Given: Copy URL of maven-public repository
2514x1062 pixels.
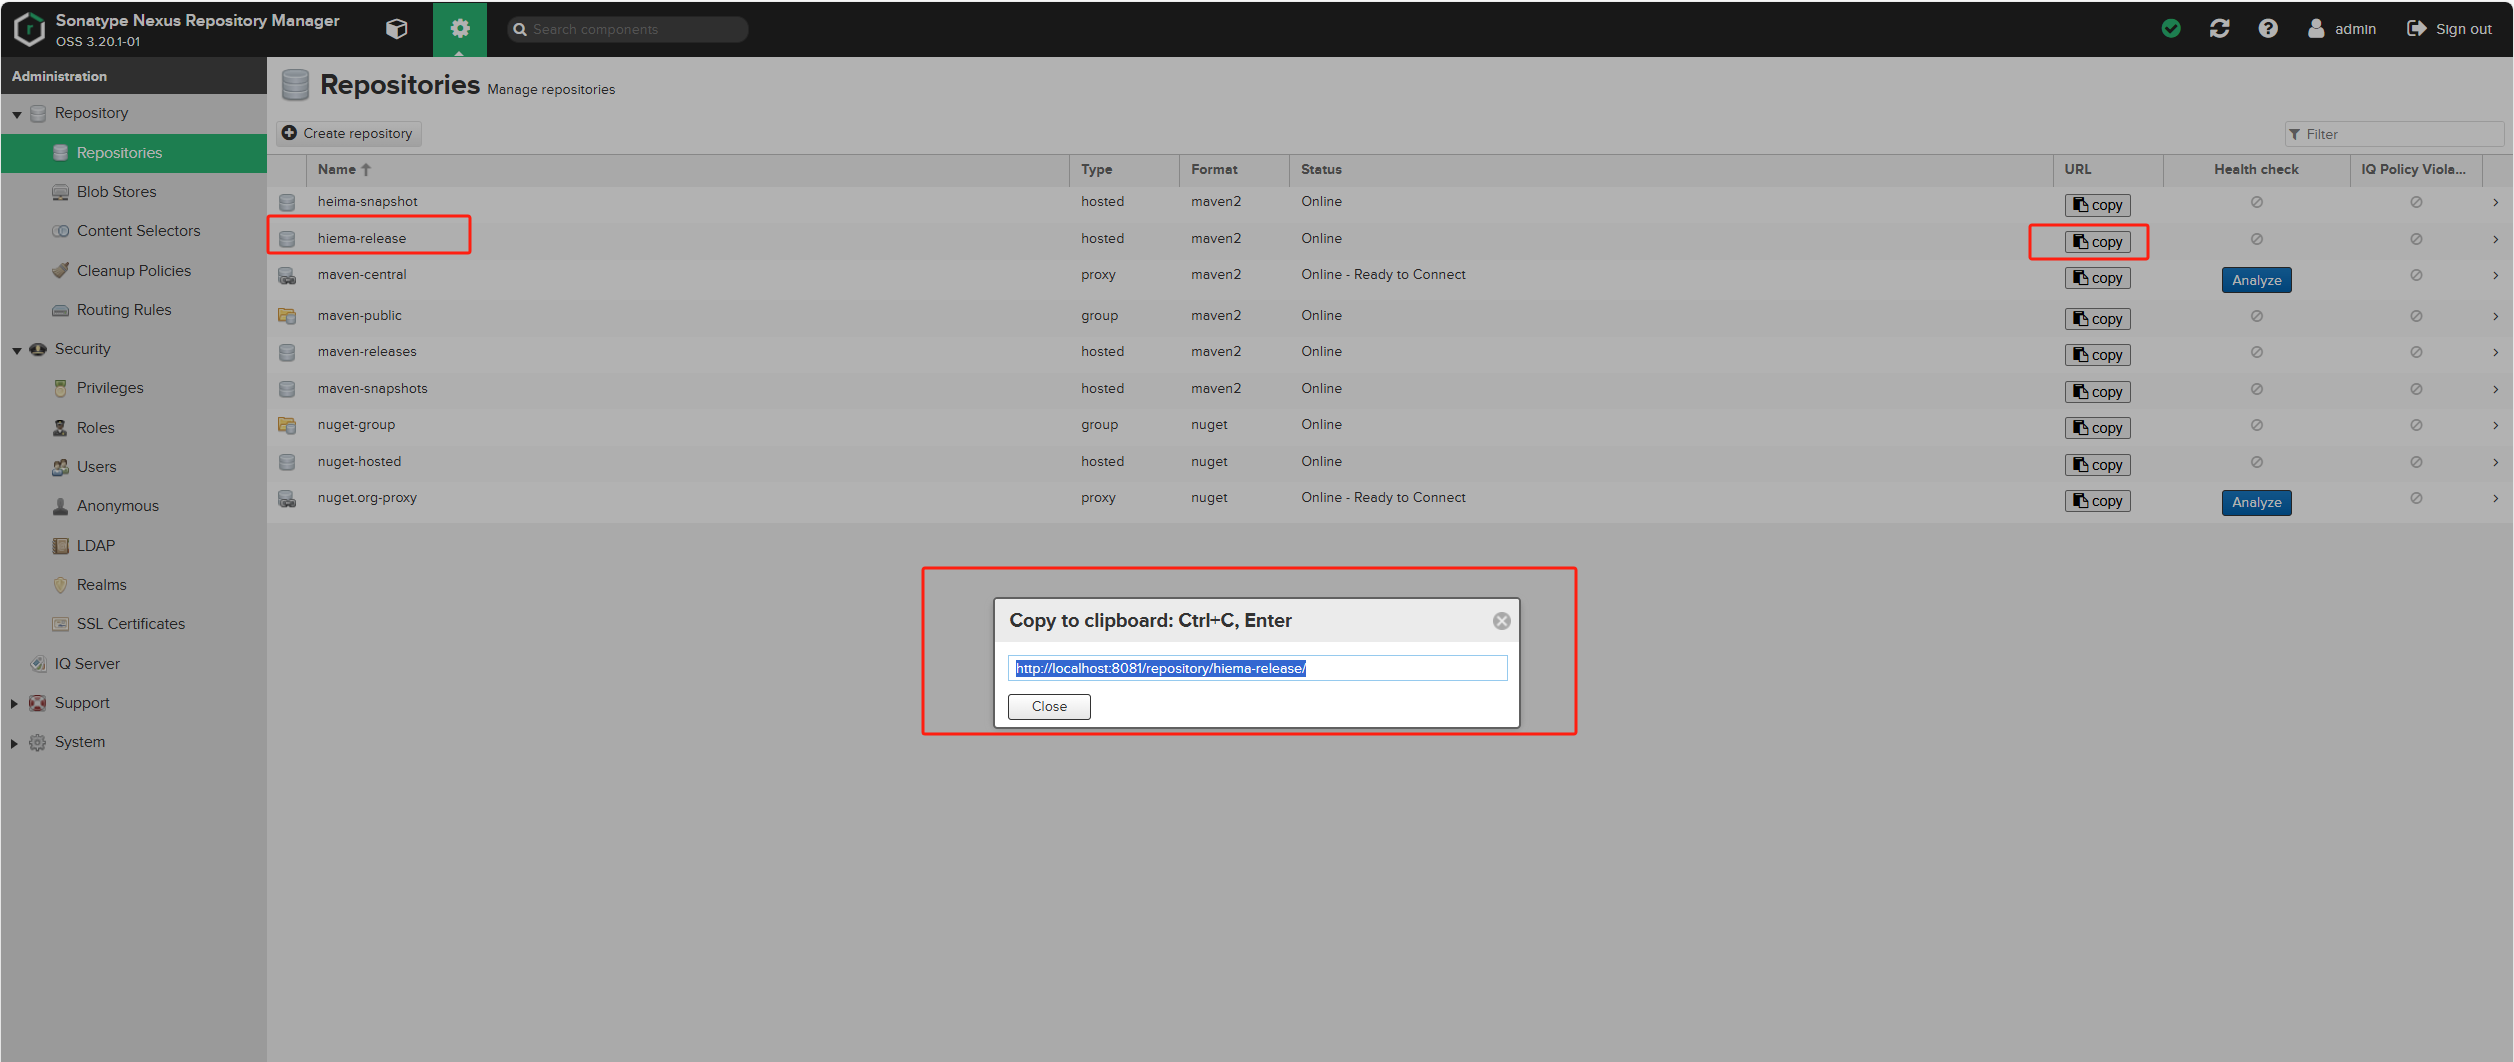Looking at the screenshot, I should pos(2098,319).
